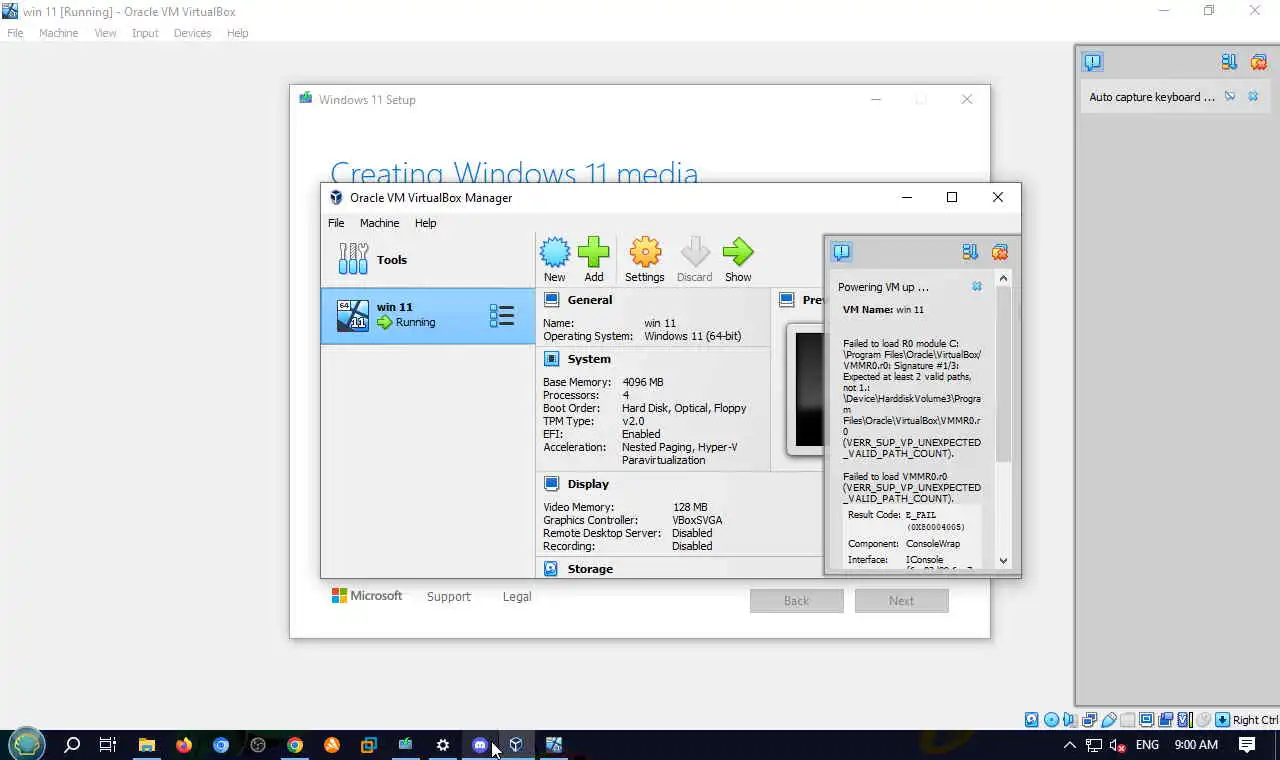
Task: Open File menu in VM window
Action: [15, 33]
